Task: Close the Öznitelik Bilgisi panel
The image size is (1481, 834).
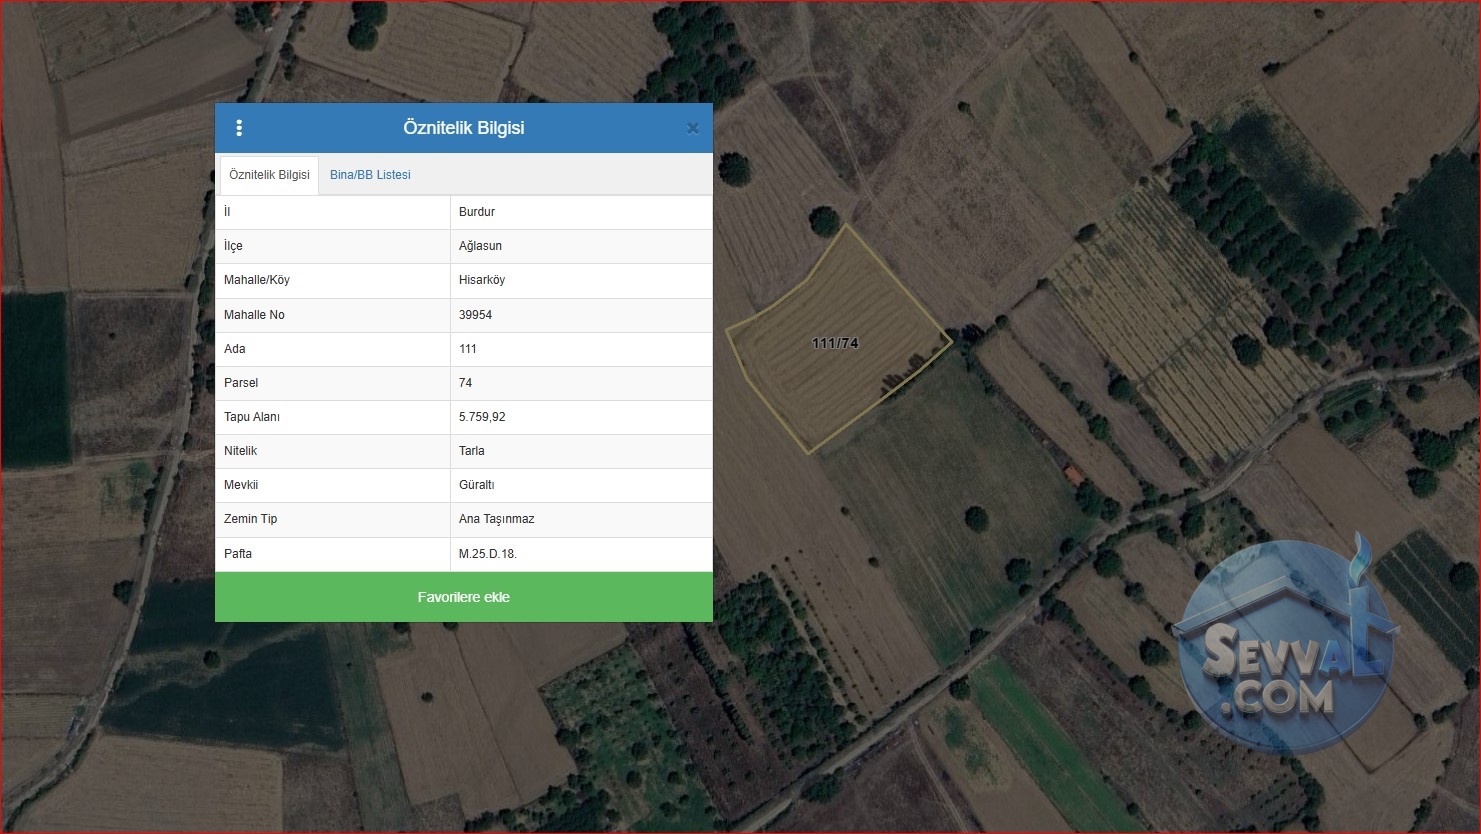Action: (692, 129)
